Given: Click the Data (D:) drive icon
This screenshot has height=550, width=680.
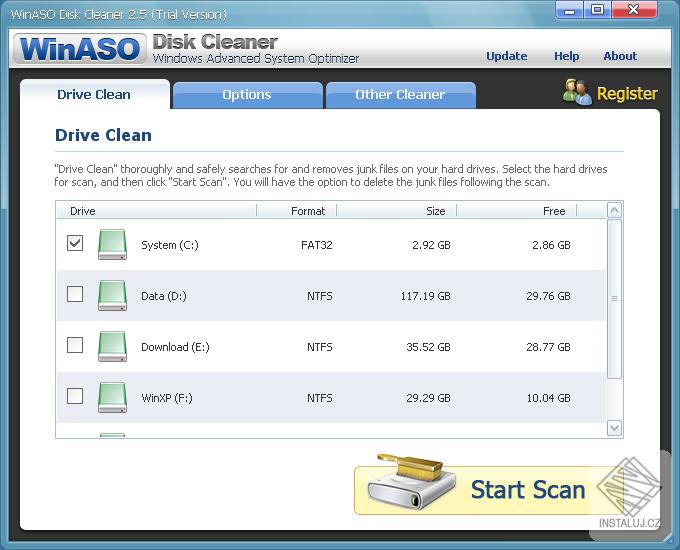Looking at the screenshot, I should (112, 295).
